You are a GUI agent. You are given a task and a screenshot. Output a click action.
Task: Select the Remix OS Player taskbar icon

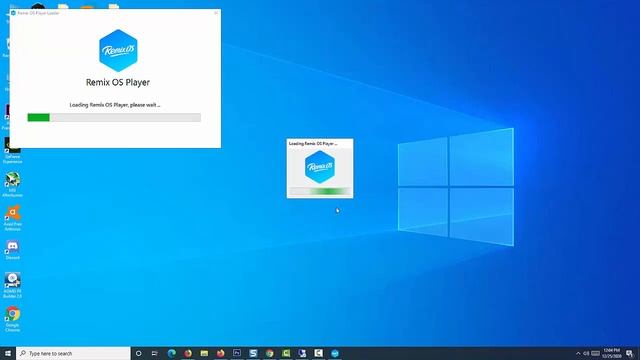335,353
